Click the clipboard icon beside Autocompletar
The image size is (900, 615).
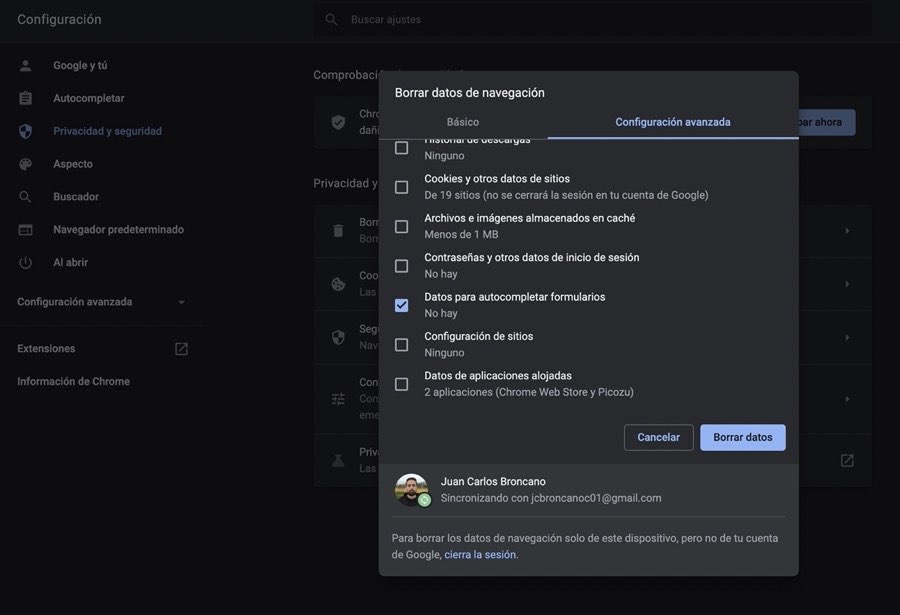[x=25, y=98]
